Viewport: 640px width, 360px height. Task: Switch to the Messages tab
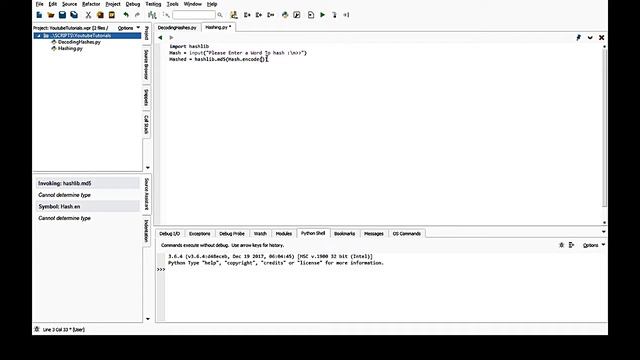coord(373,233)
